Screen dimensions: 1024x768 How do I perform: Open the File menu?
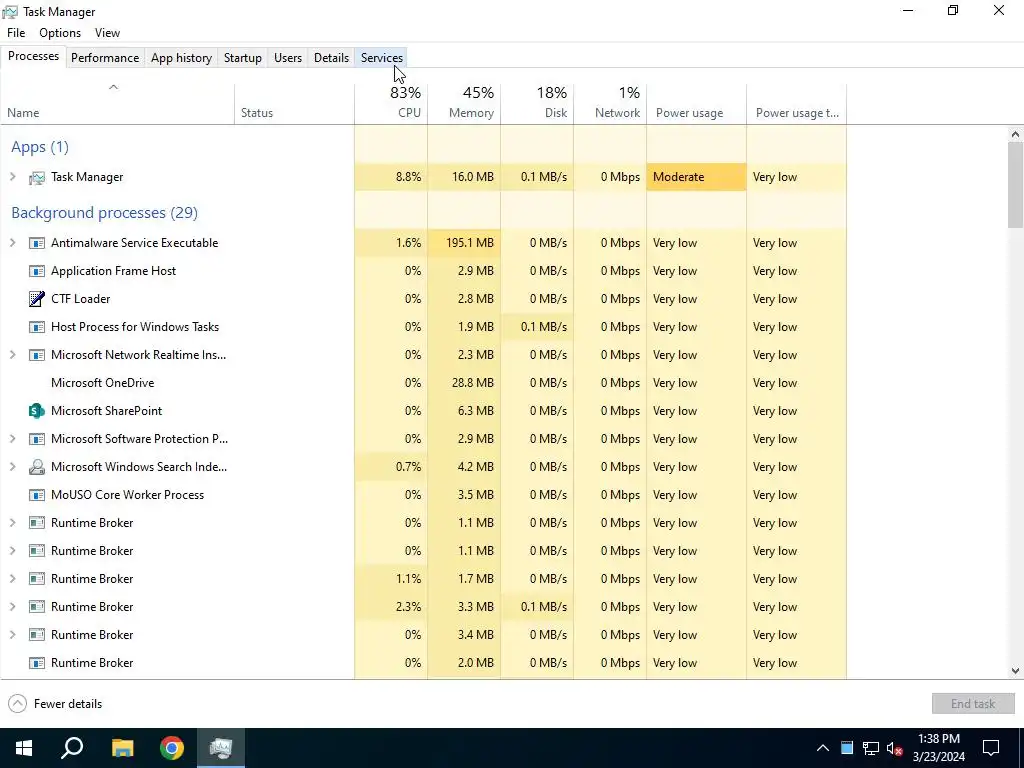(x=16, y=33)
